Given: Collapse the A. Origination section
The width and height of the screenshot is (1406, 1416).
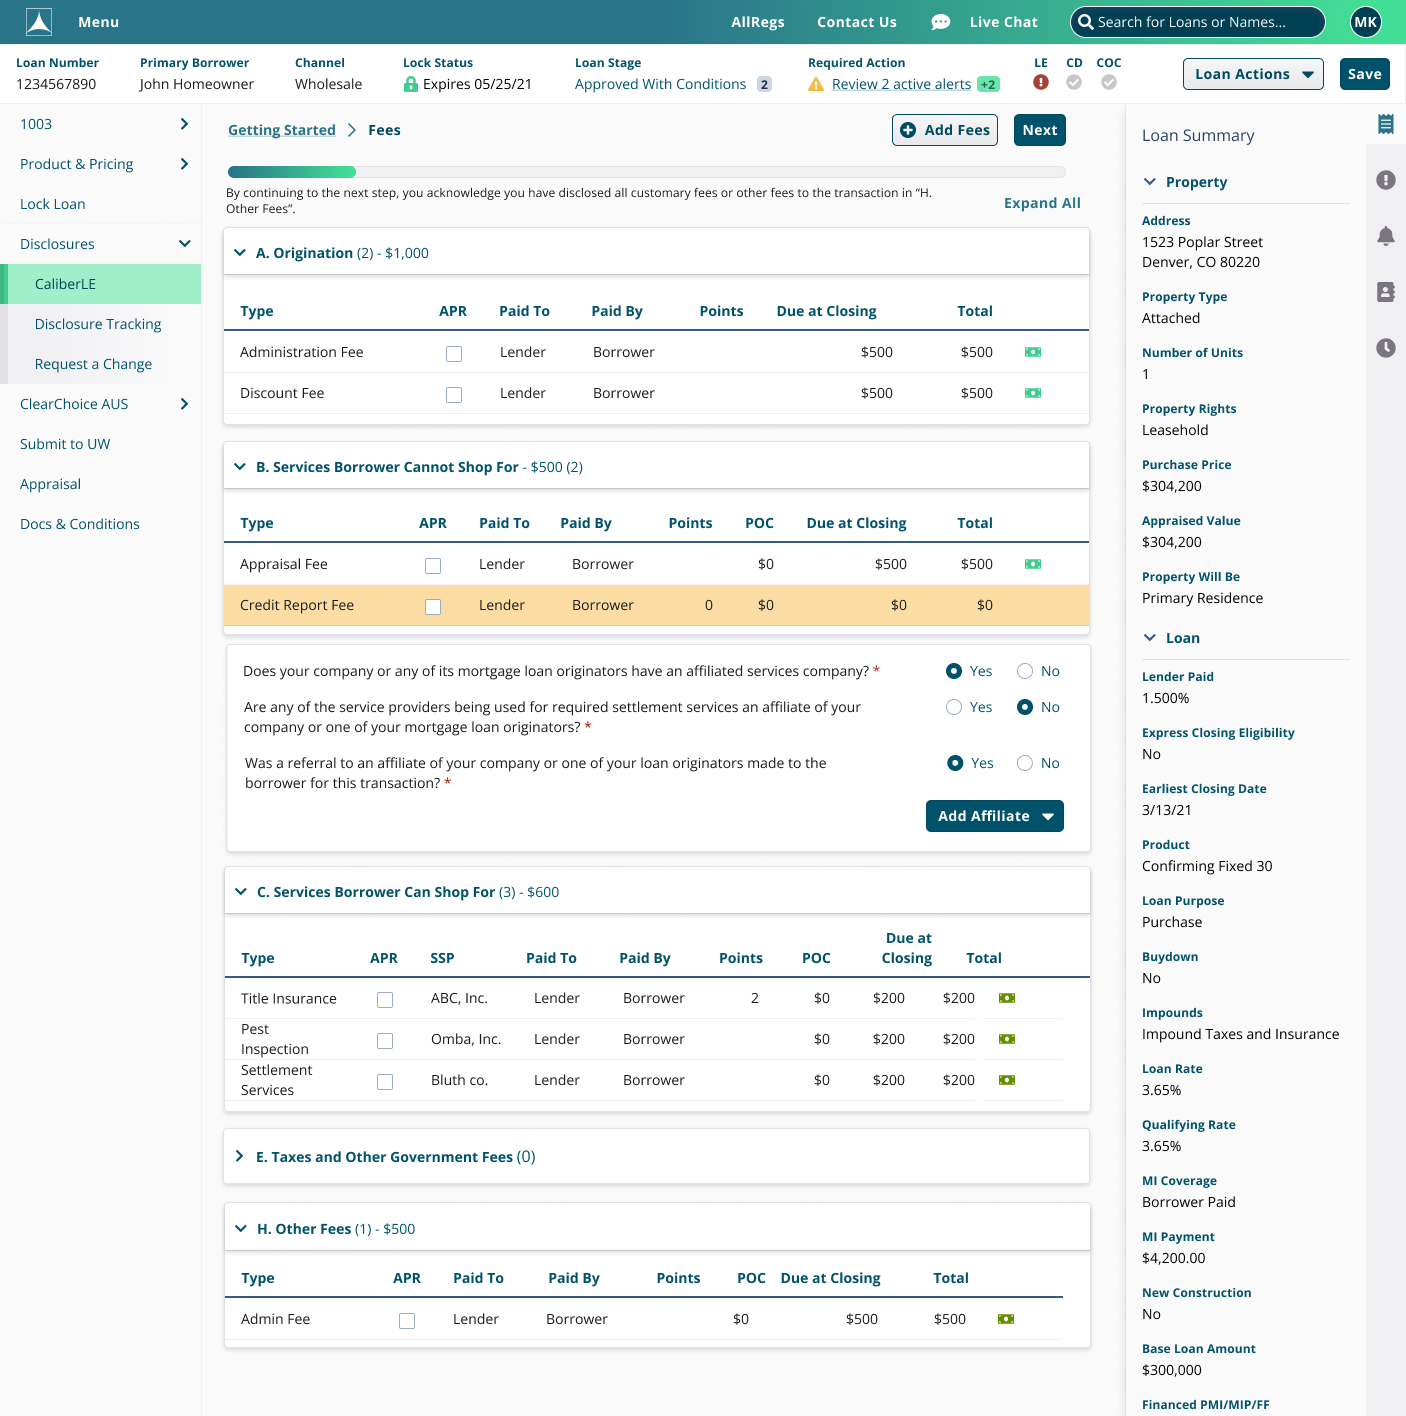Looking at the screenshot, I should (240, 253).
